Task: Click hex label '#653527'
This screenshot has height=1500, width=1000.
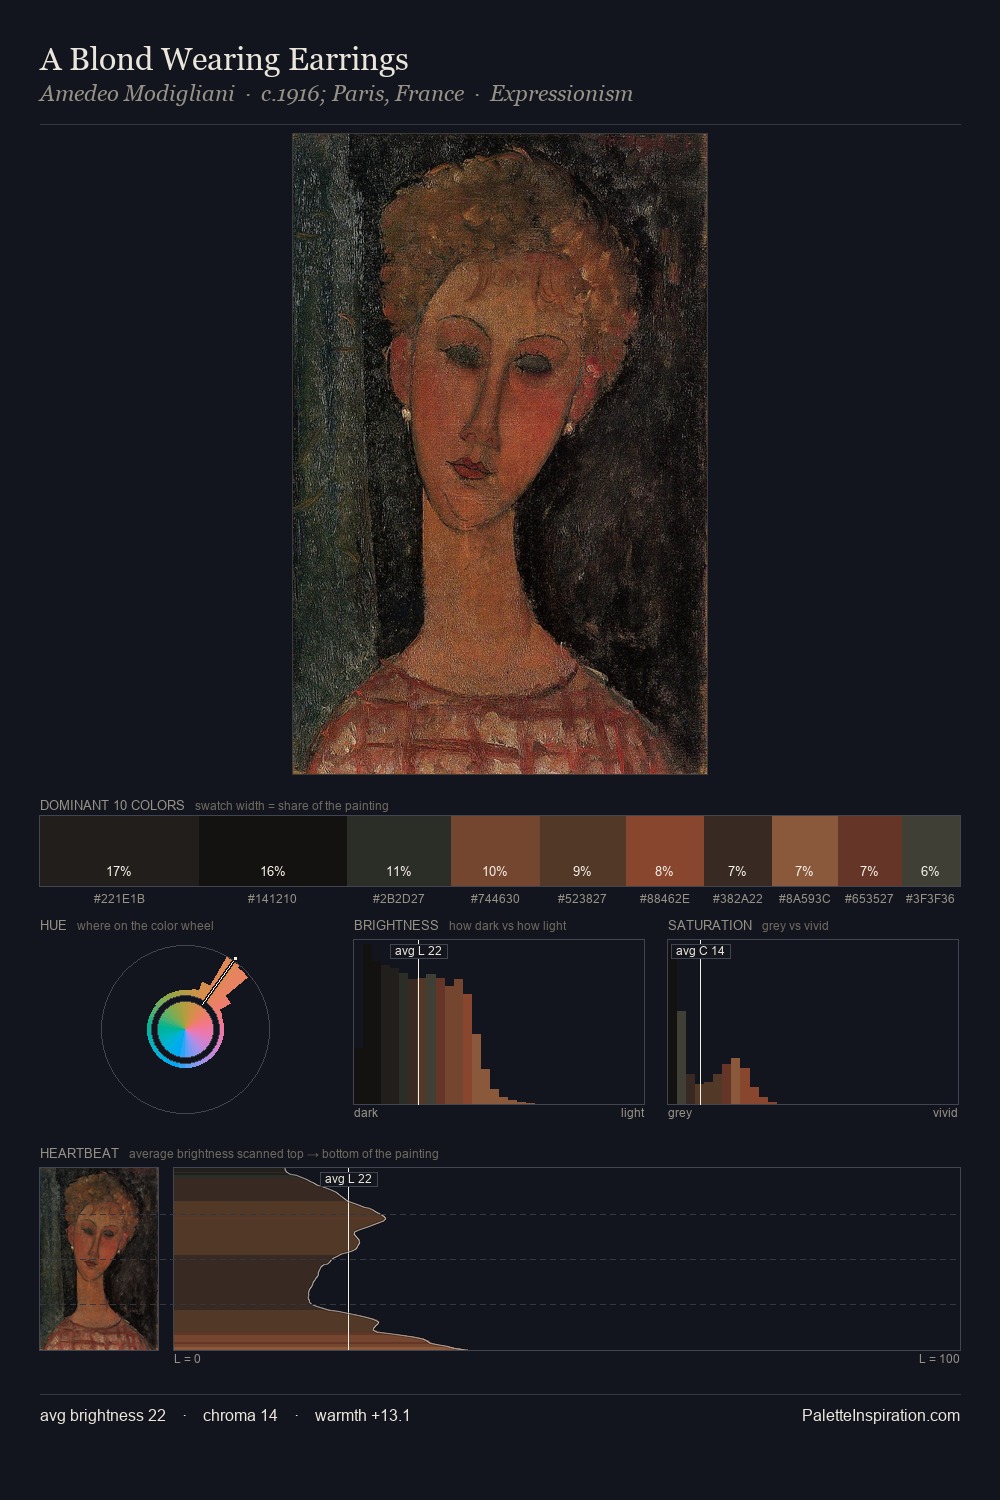Action: click(x=869, y=899)
